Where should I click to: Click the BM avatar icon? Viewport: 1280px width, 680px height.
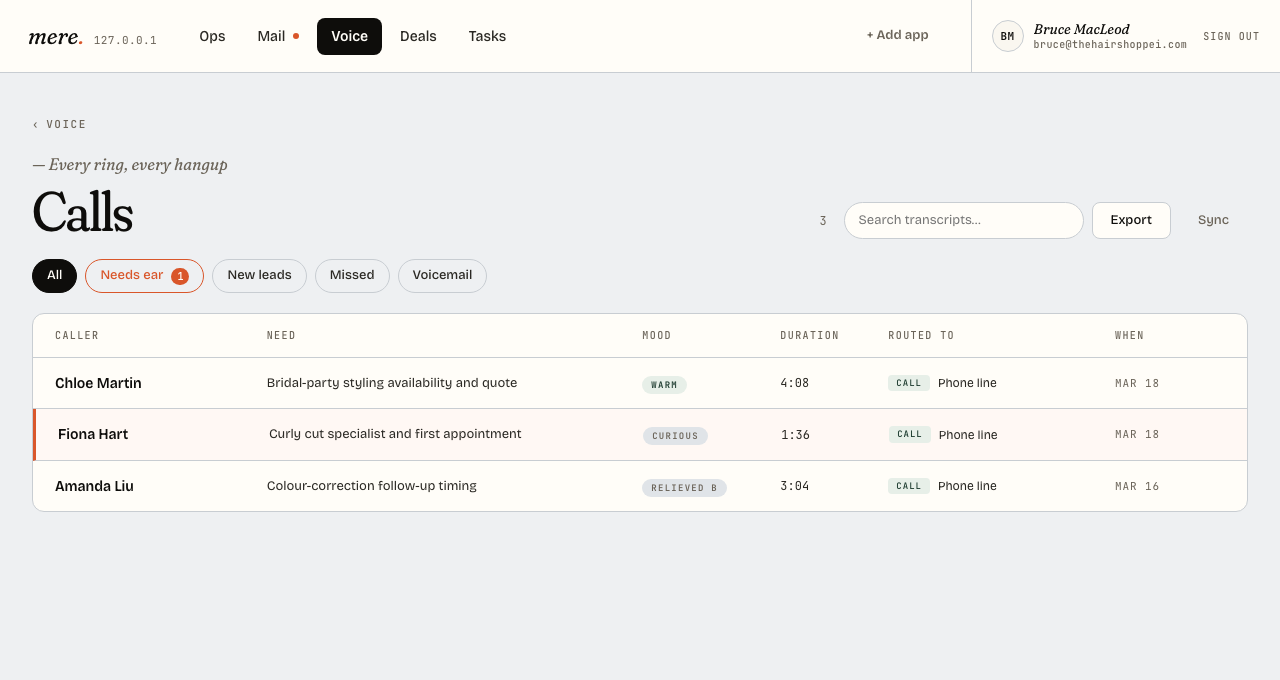[1008, 36]
